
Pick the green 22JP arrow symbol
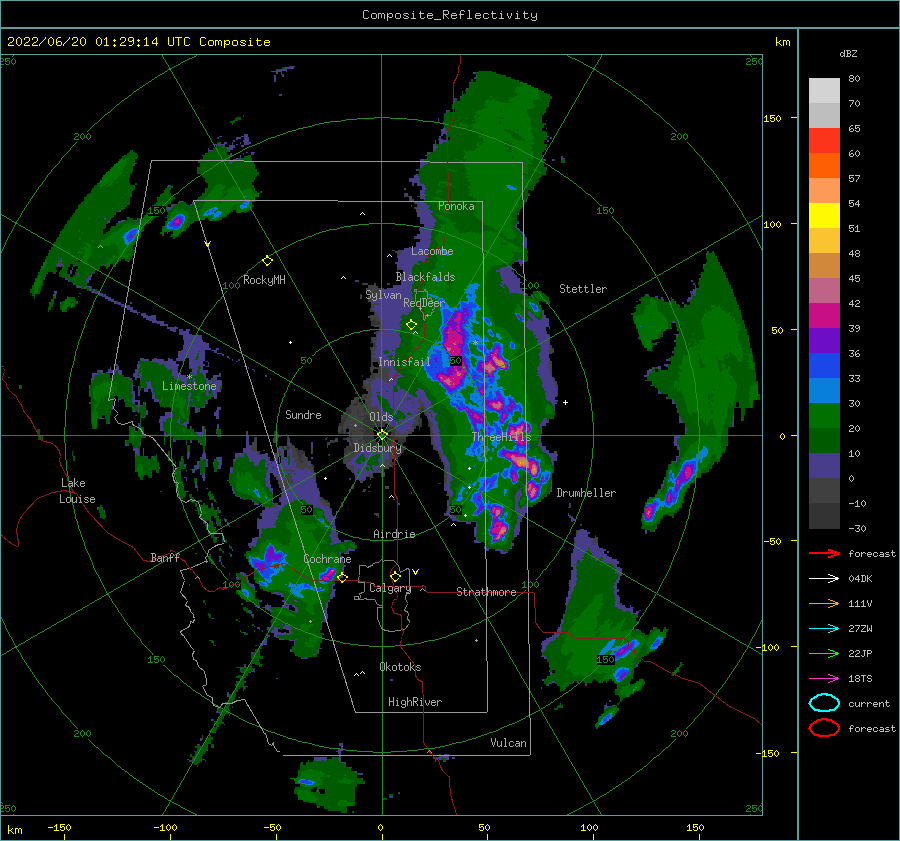824,653
